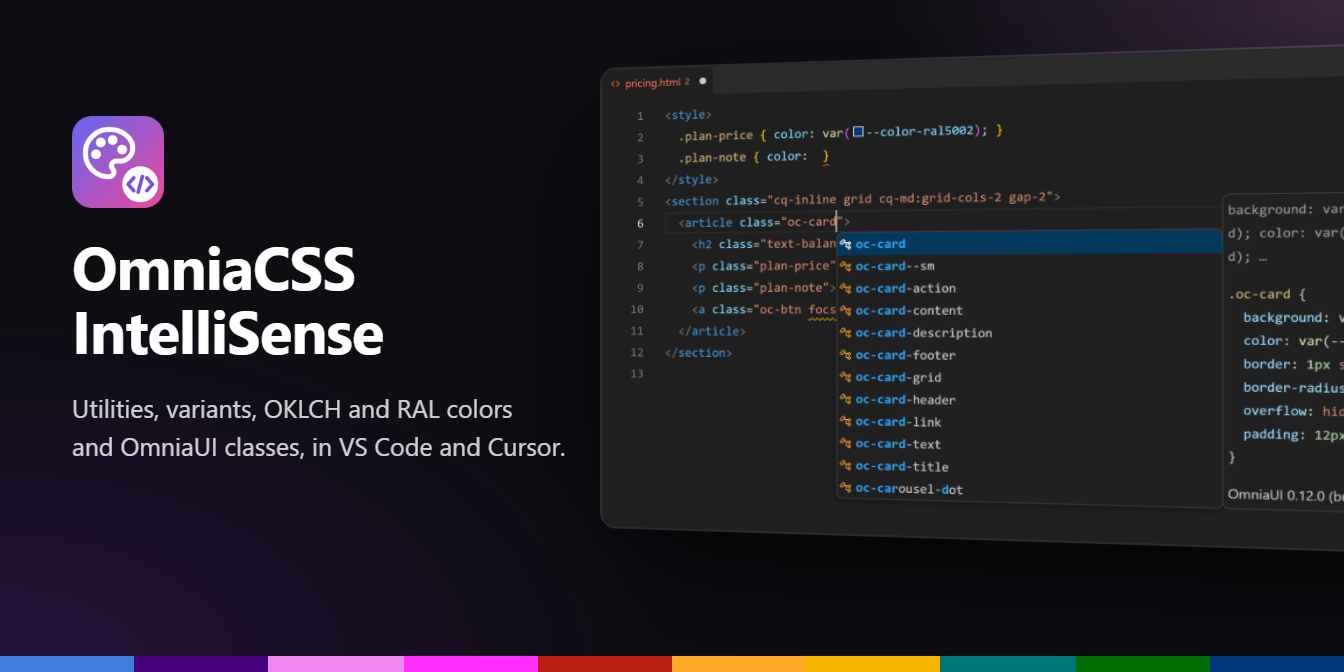Click the closing </style> tag
1344x672 pixels.
pos(691,180)
